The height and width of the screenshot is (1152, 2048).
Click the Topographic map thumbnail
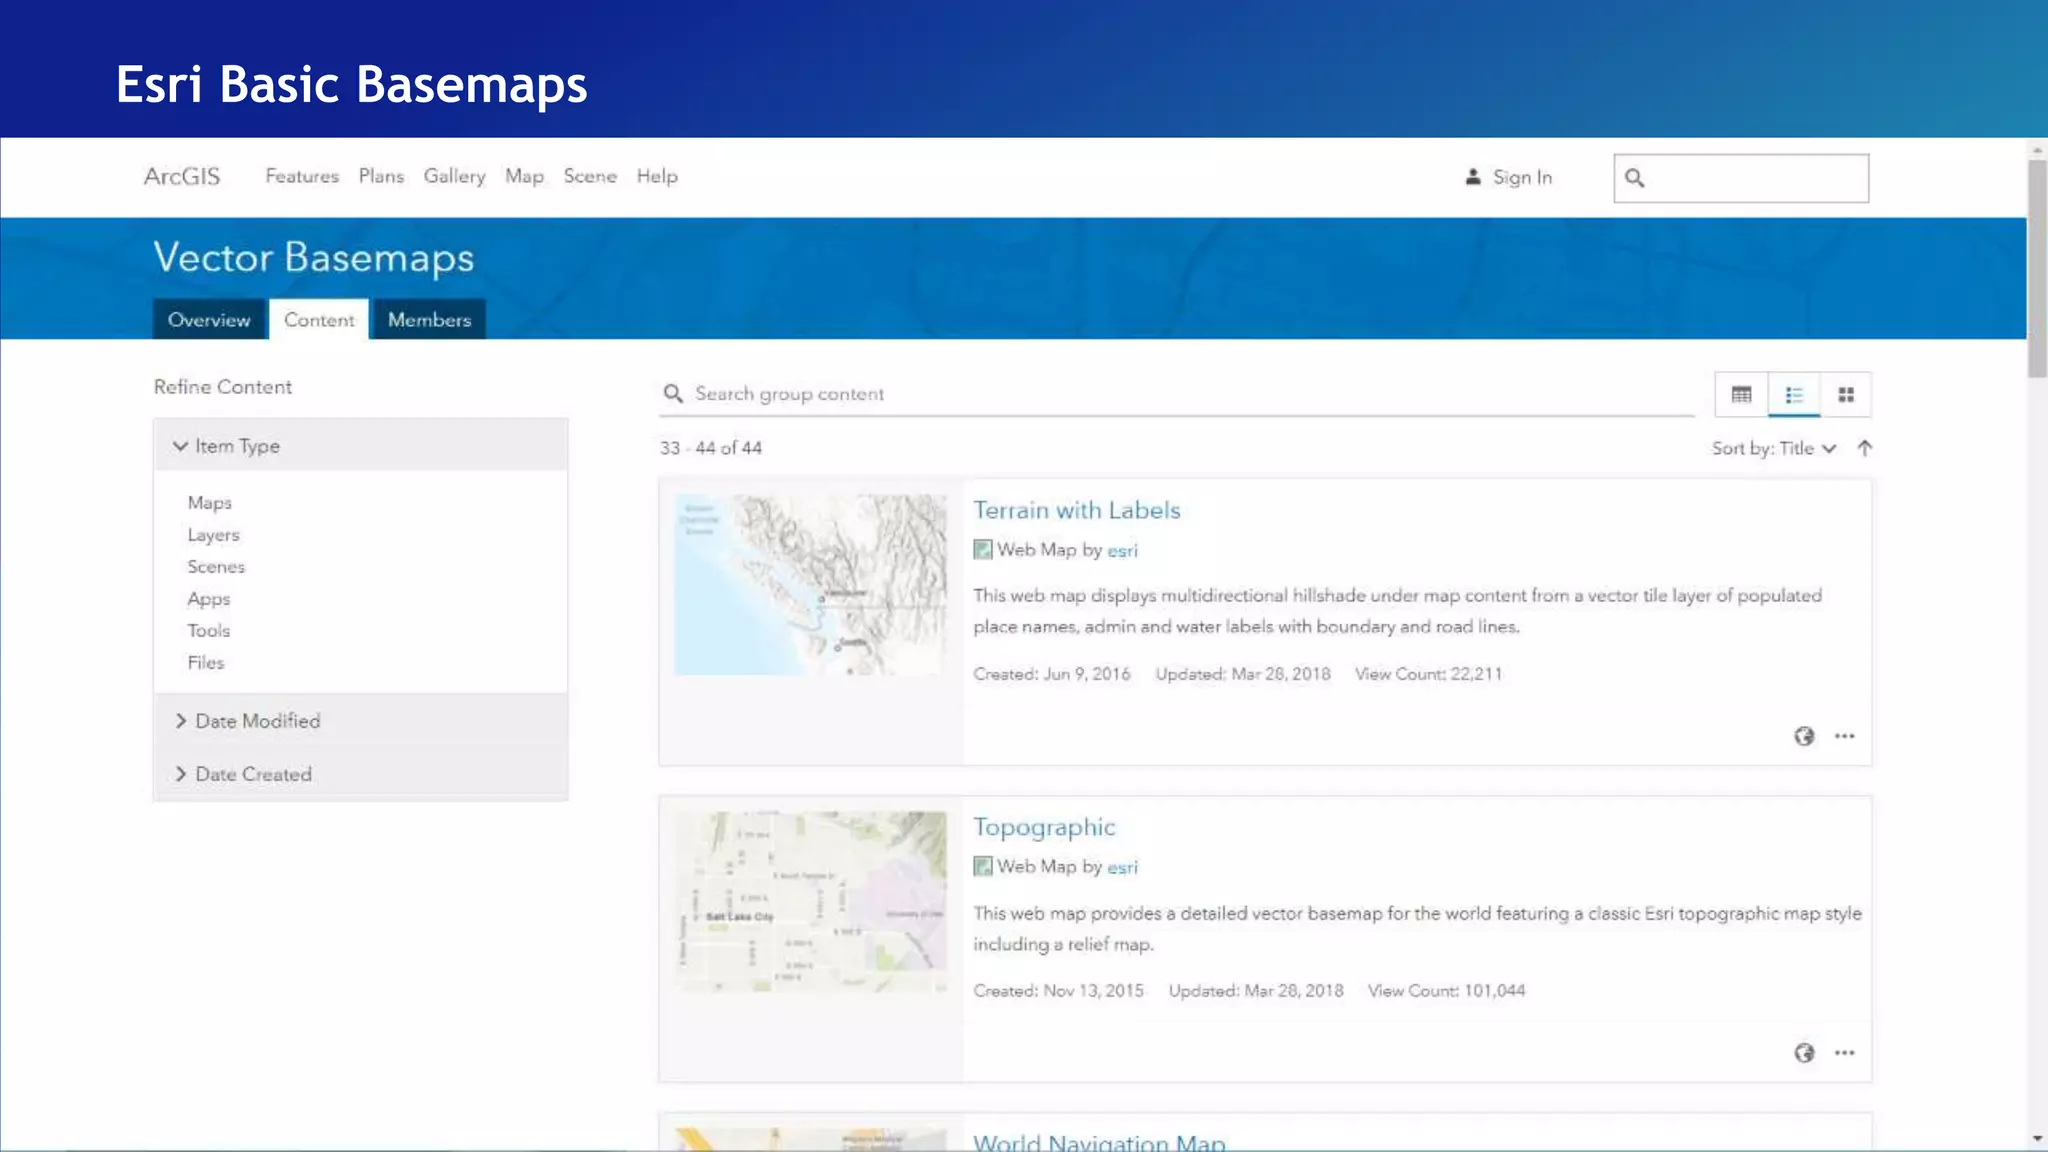pos(810,902)
